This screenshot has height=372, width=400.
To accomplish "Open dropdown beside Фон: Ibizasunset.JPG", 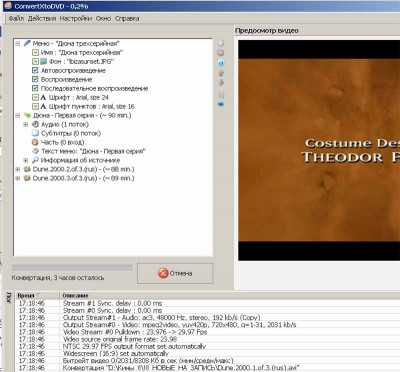I will pos(35,61).
